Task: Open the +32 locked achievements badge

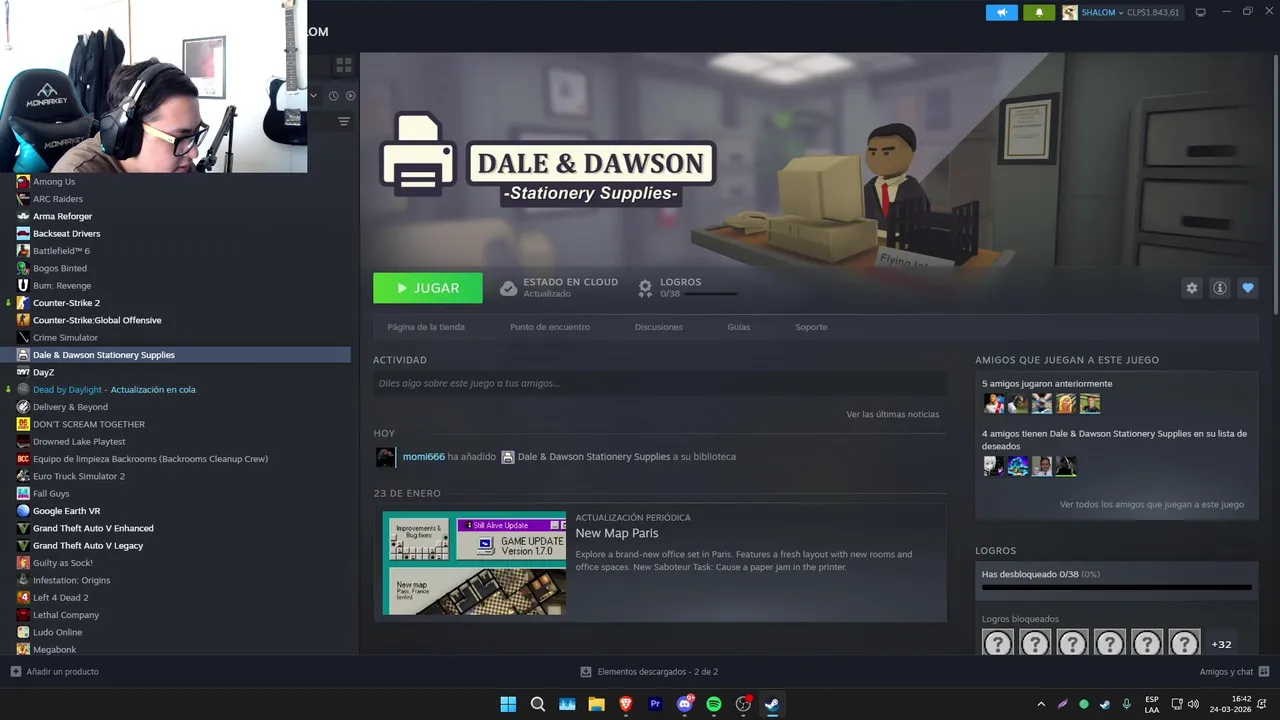Action: point(1221,644)
